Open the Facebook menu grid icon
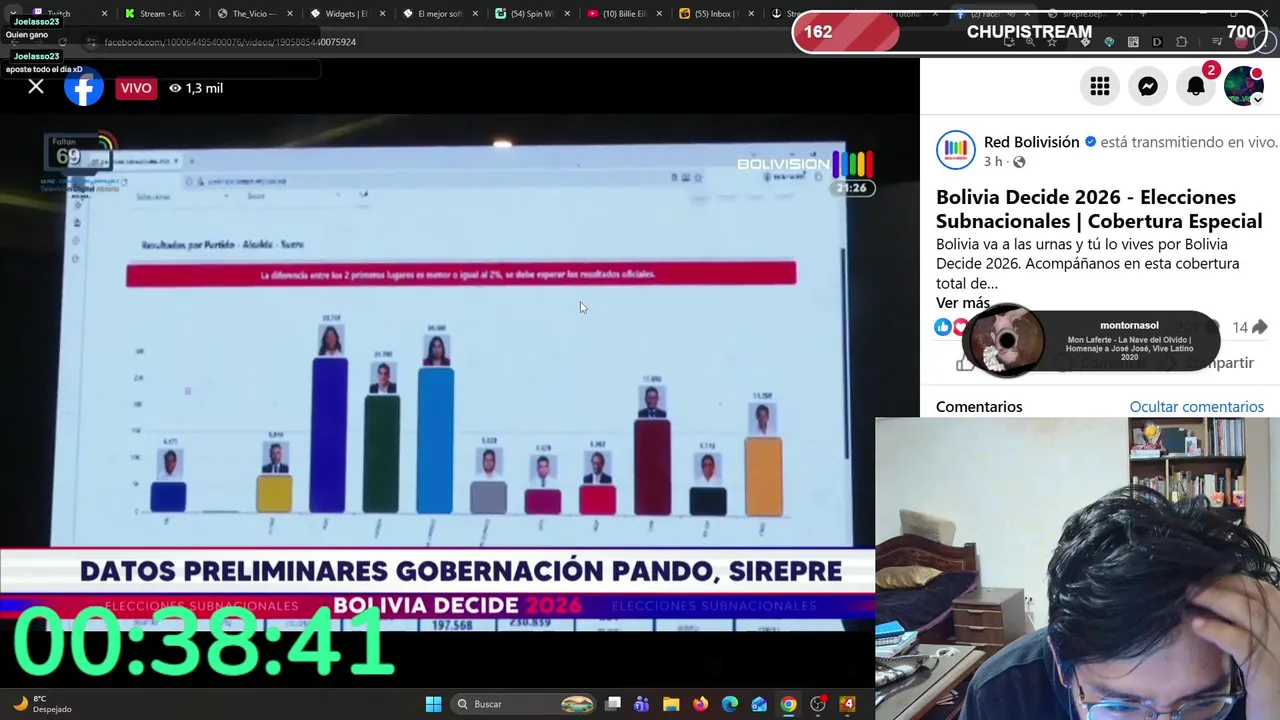 pyautogui.click(x=1100, y=87)
